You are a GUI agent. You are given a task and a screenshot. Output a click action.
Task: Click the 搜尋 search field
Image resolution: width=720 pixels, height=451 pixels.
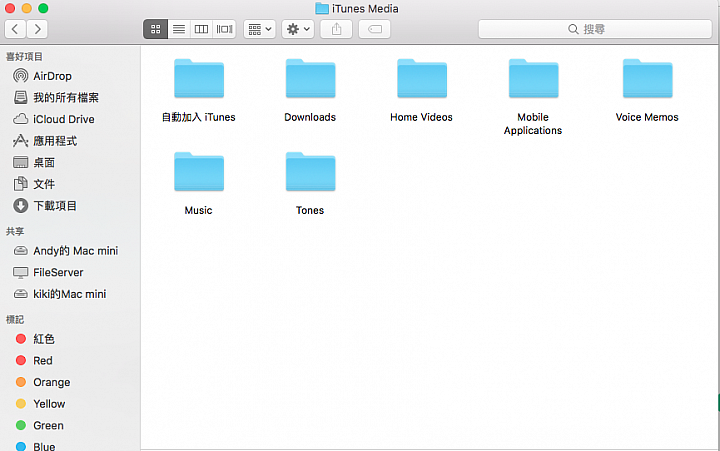pos(595,29)
